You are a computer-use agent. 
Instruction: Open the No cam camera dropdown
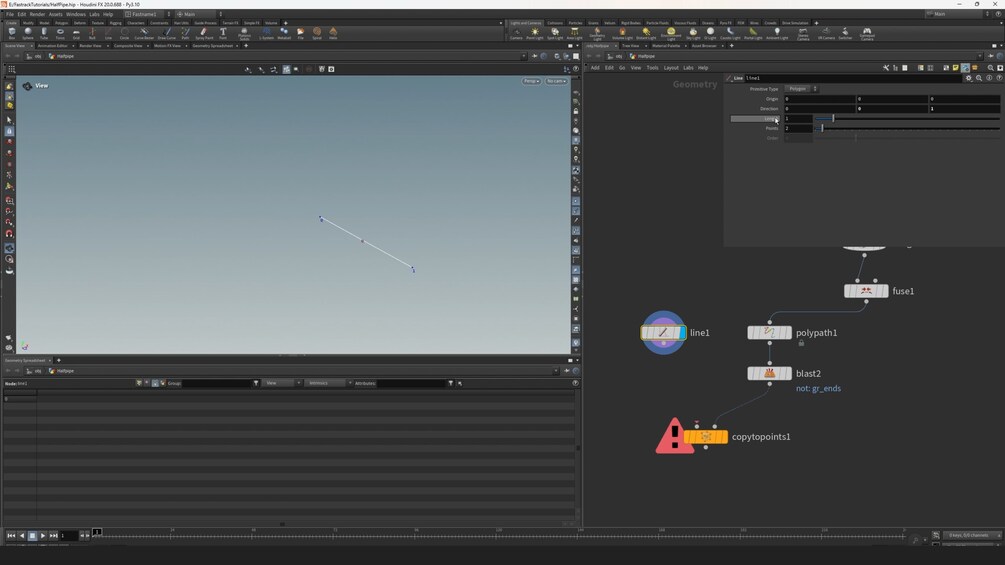coord(556,81)
